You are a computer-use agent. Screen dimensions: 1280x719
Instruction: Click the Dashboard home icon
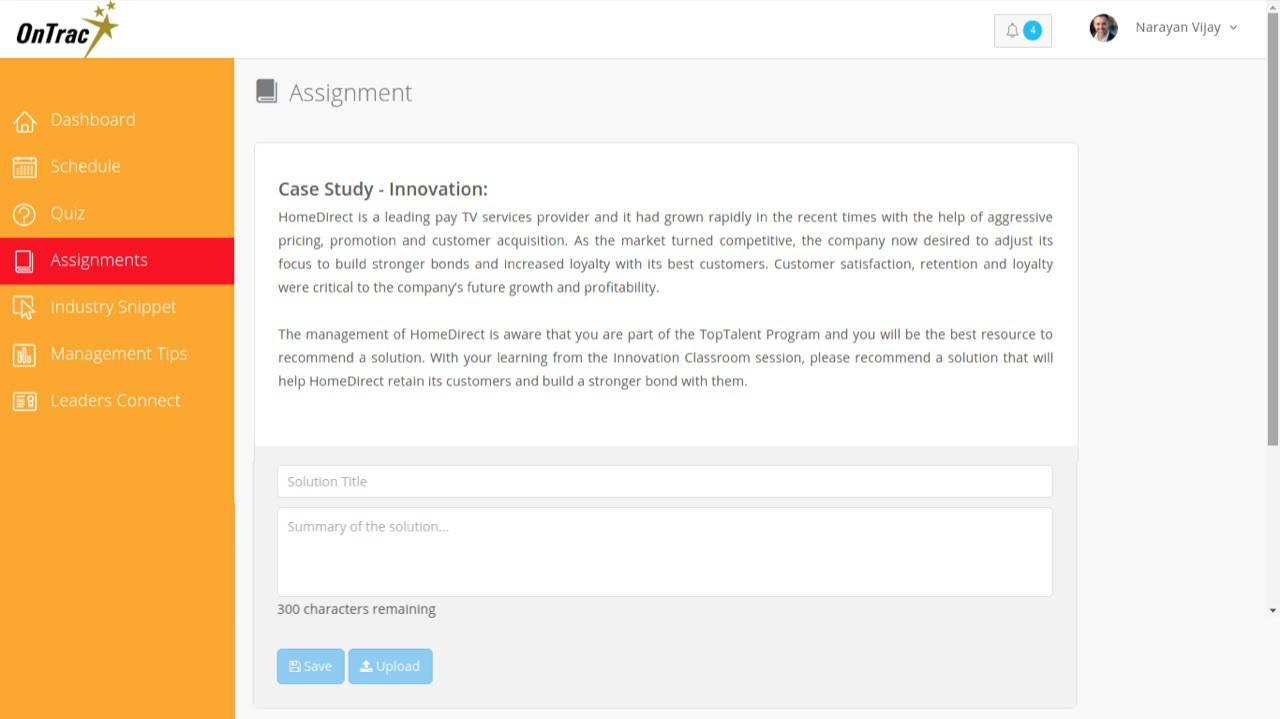coord(25,121)
